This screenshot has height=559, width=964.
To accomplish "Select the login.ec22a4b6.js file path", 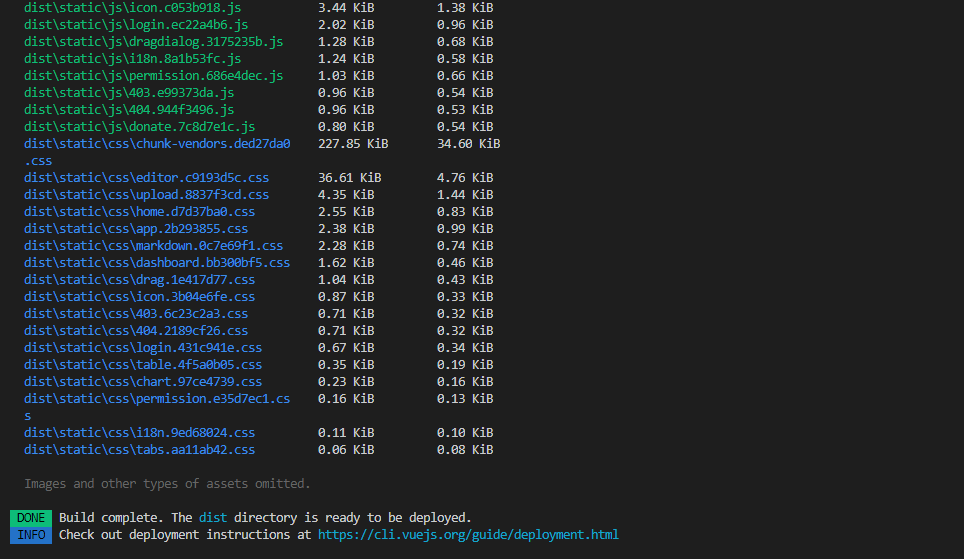I will click(x=136, y=25).
